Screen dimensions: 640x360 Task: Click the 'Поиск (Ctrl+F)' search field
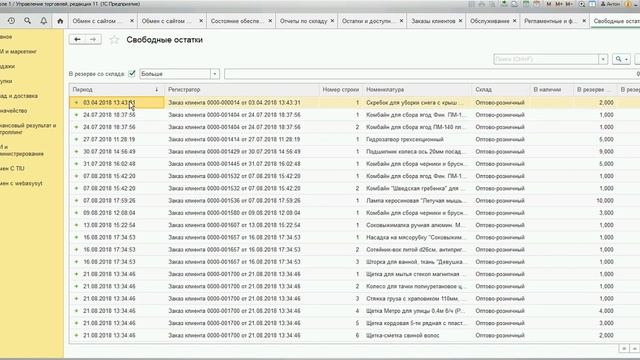(x=546, y=59)
